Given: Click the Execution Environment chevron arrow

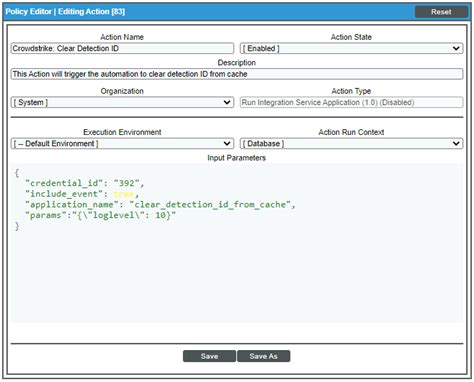Looking at the screenshot, I should tap(227, 144).
